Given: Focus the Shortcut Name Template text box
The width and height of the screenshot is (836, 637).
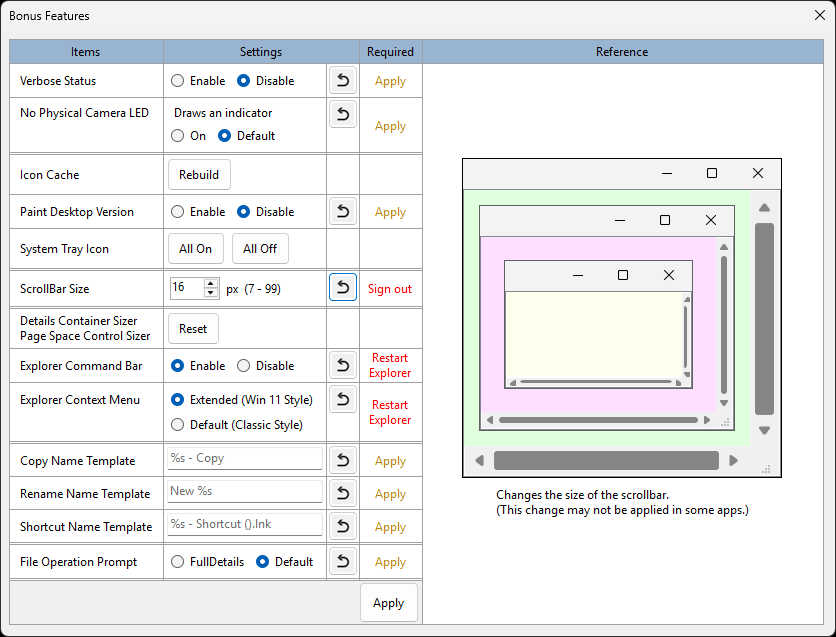Looking at the screenshot, I should (245, 525).
